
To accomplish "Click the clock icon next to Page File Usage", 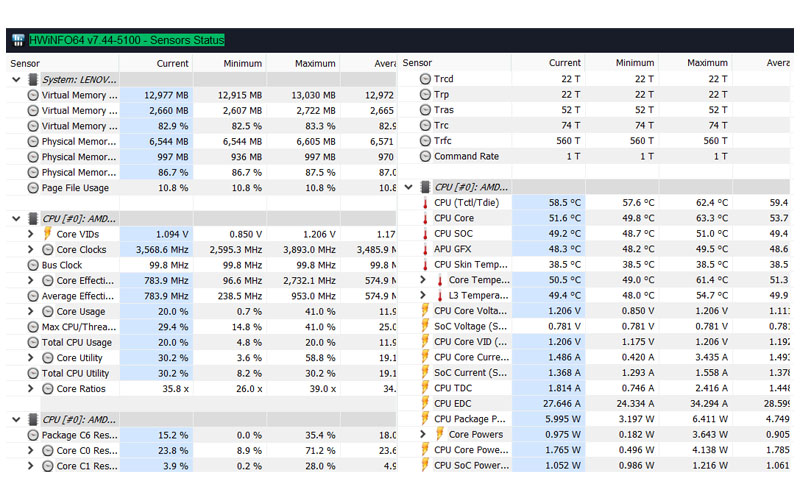I will tap(33, 188).
